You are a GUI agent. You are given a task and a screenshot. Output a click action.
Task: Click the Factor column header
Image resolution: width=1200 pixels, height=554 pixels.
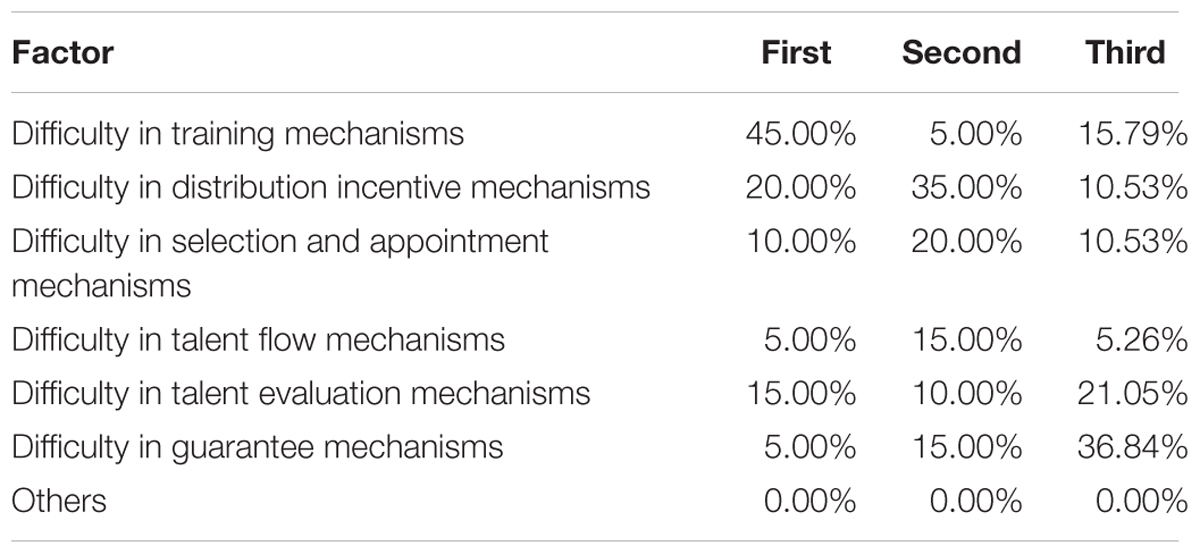click(x=63, y=53)
